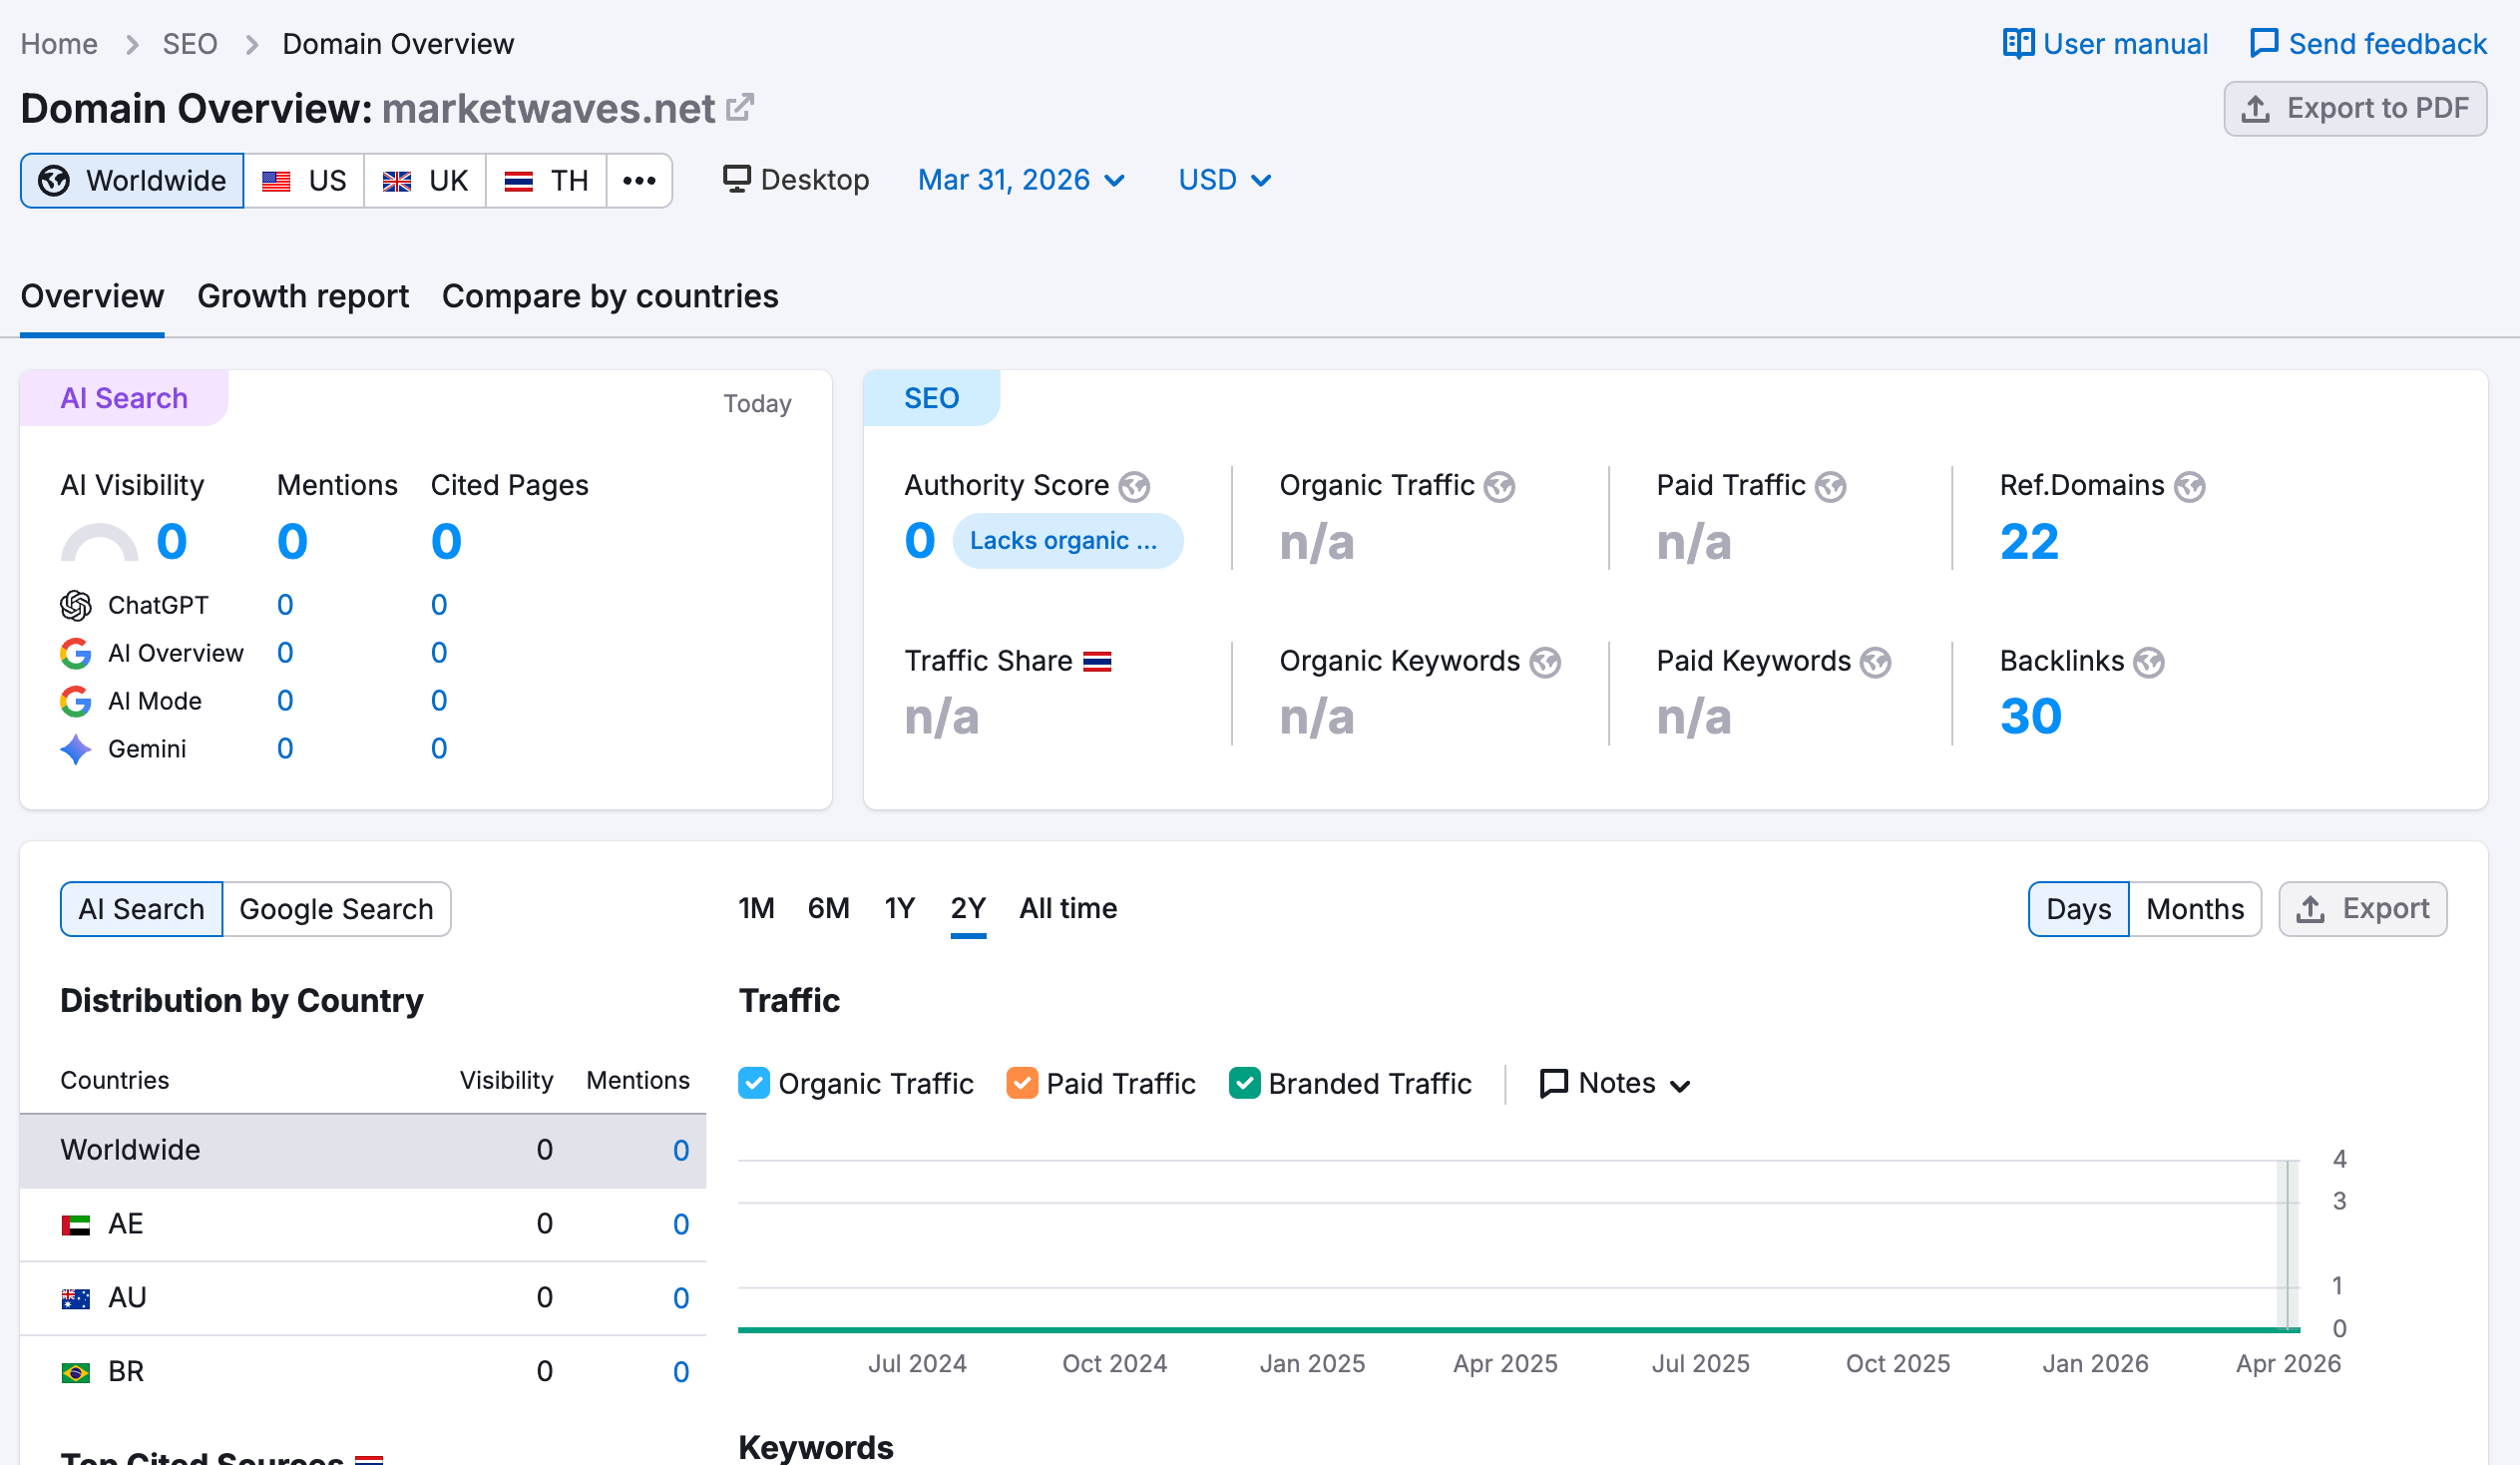
Task: Open the USD currency dropdown
Action: pyautogui.click(x=1224, y=180)
